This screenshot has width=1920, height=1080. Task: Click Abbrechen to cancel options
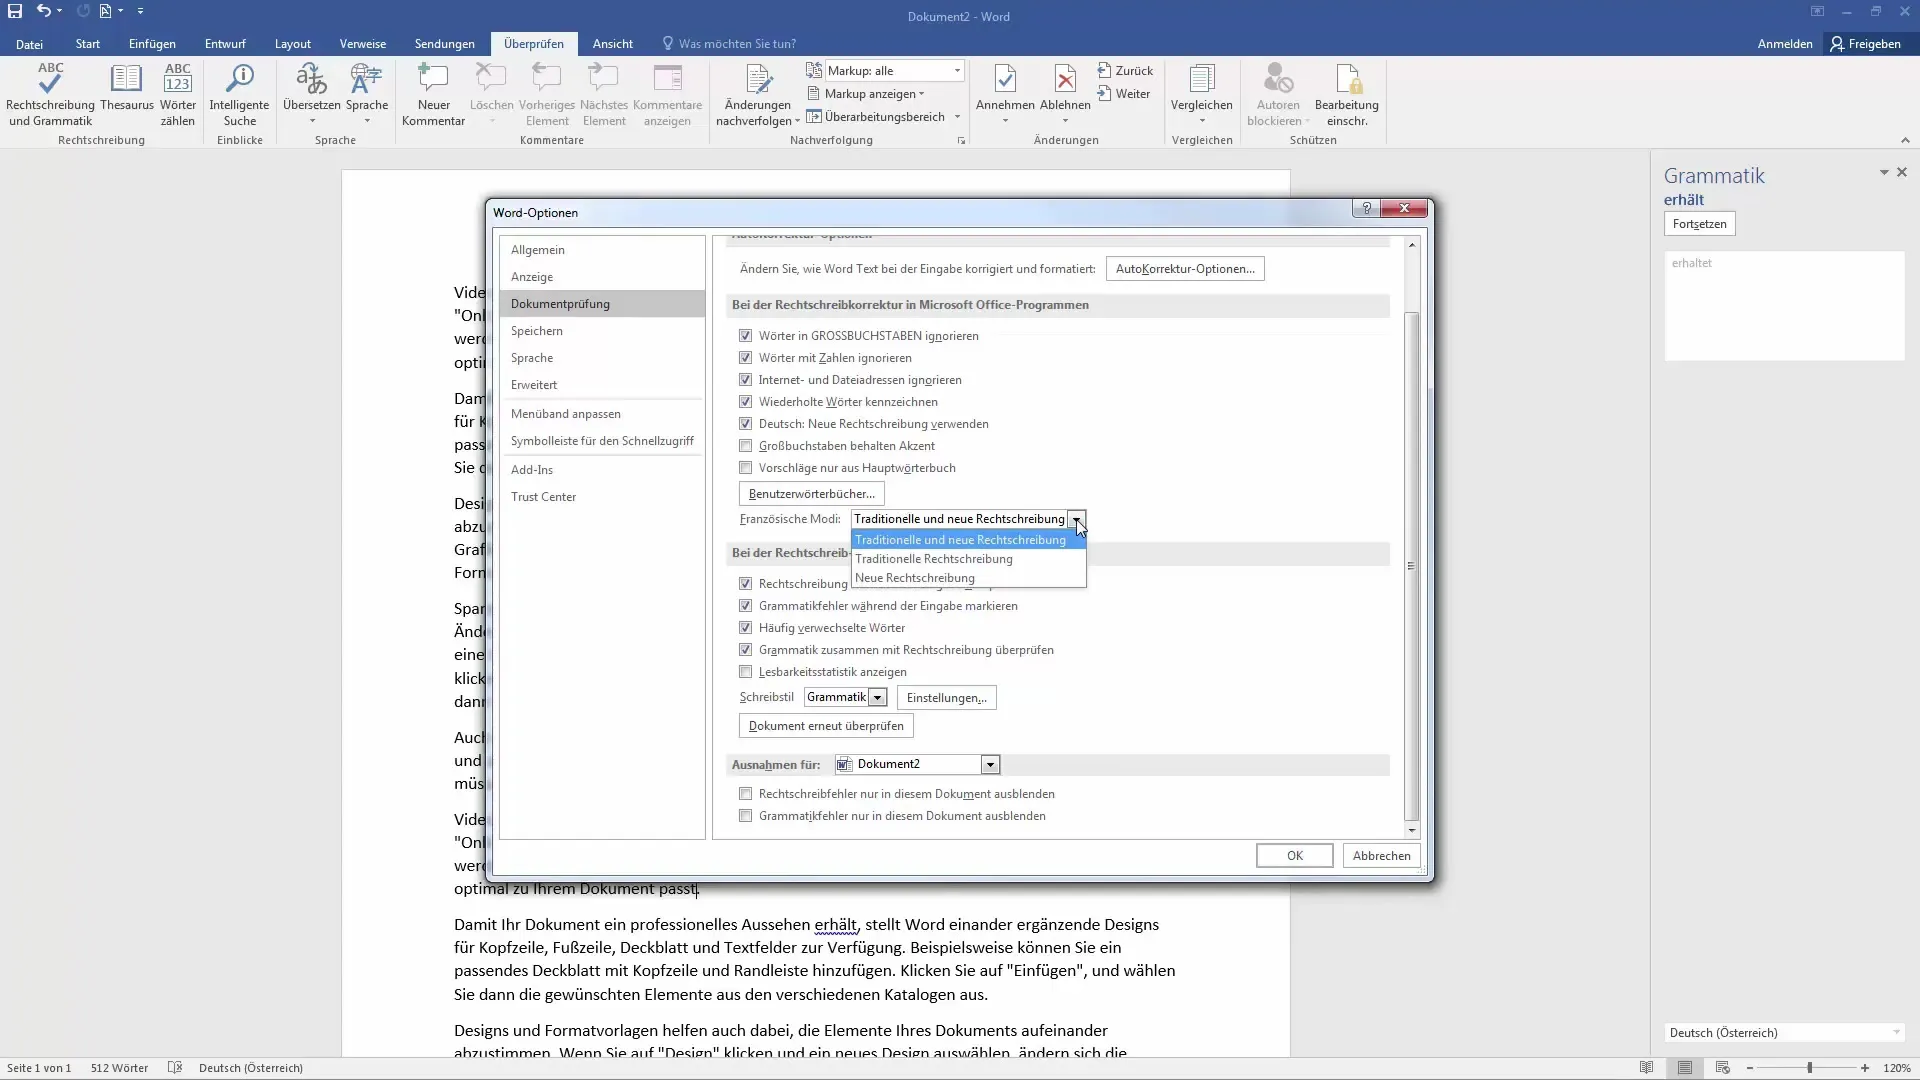click(x=1382, y=856)
